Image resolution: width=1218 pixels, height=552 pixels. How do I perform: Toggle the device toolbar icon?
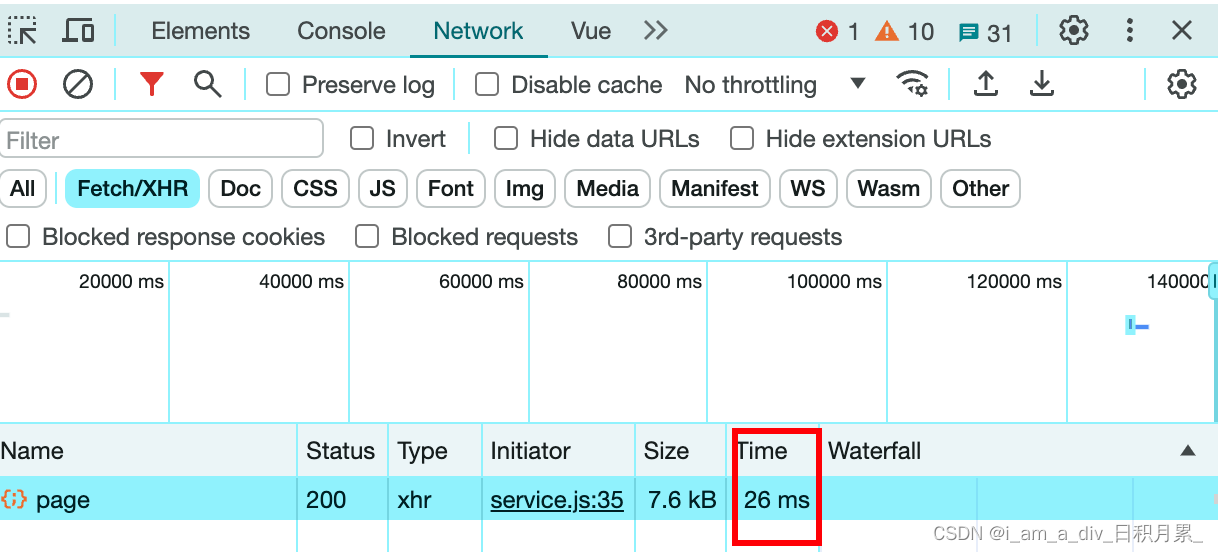78,31
